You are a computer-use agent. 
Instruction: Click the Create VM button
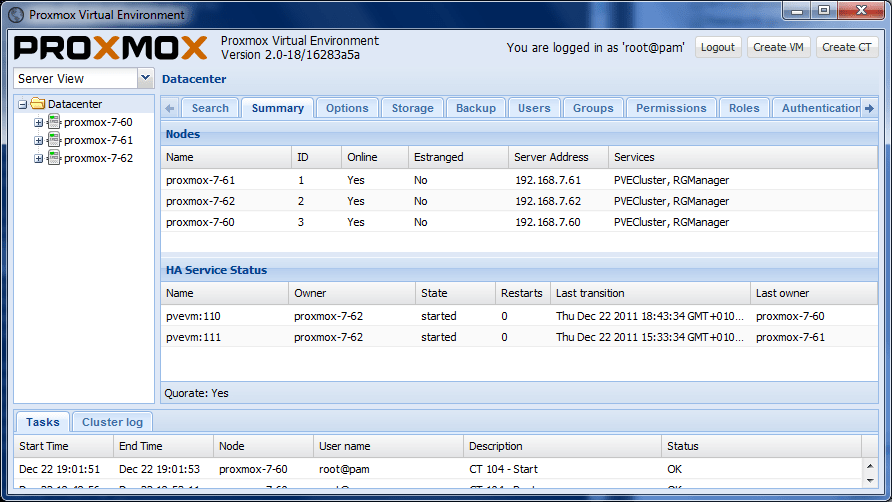pos(778,47)
